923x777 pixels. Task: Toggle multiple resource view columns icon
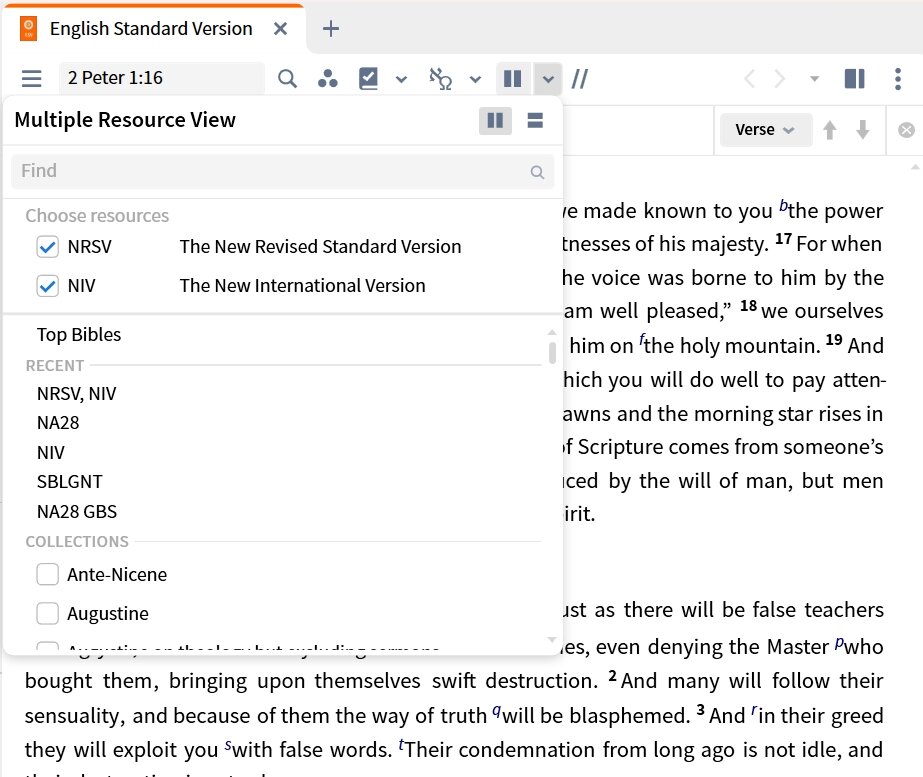click(513, 78)
